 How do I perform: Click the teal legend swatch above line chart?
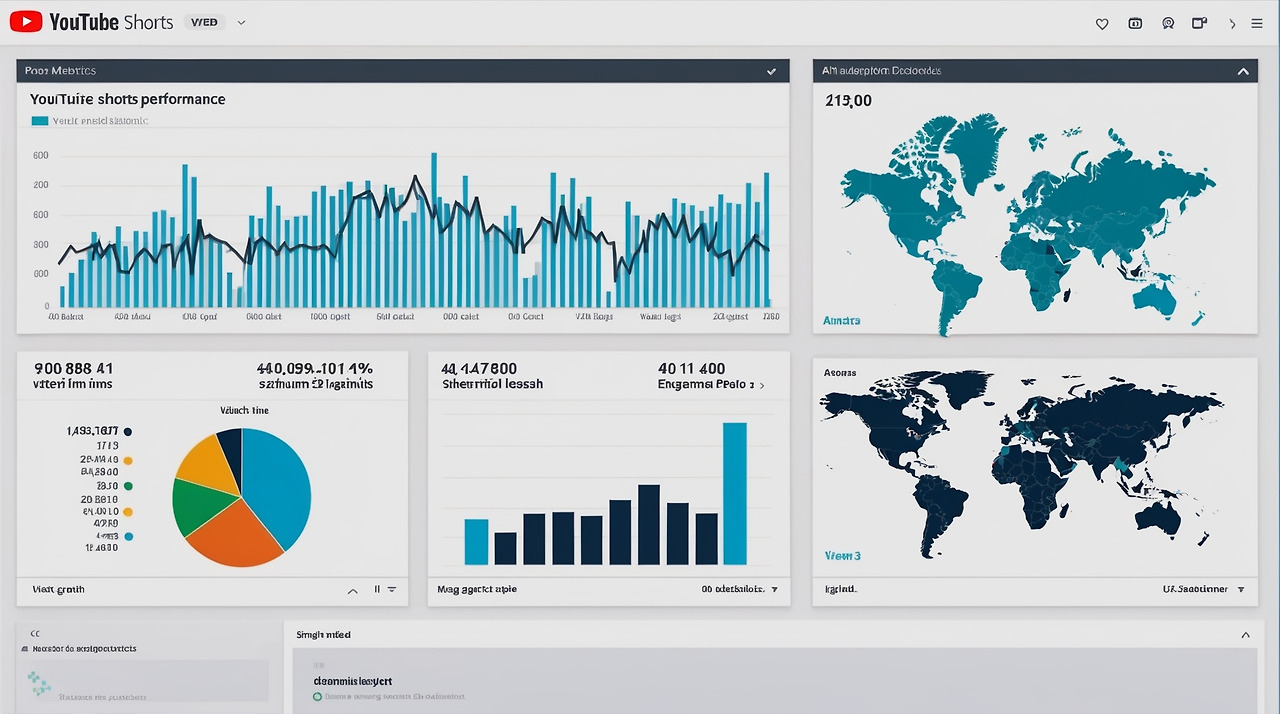(x=40, y=121)
